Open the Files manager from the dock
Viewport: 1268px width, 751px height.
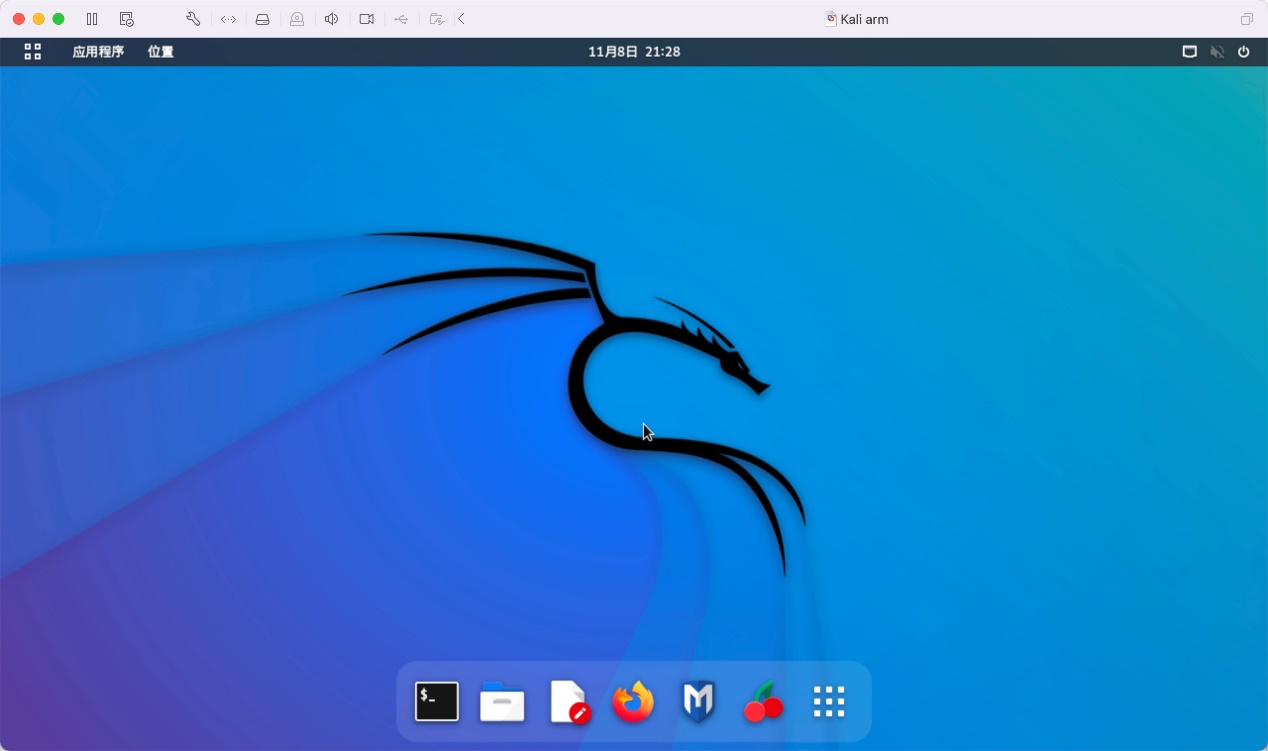click(502, 701)
